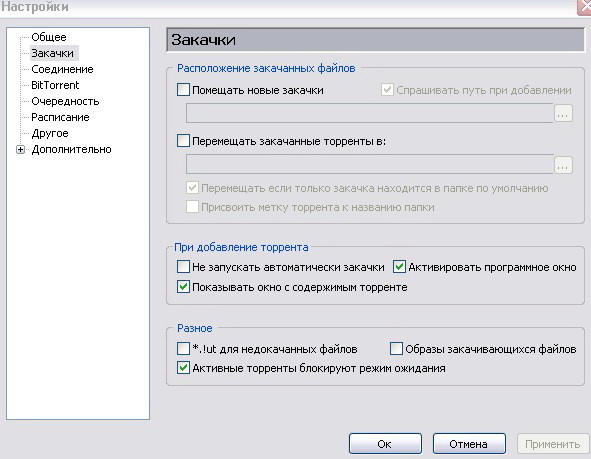Select Соединение in the settings tree
Image resolution: width=591 pixels, height=459 pixels.
click(x=62, y=69)
